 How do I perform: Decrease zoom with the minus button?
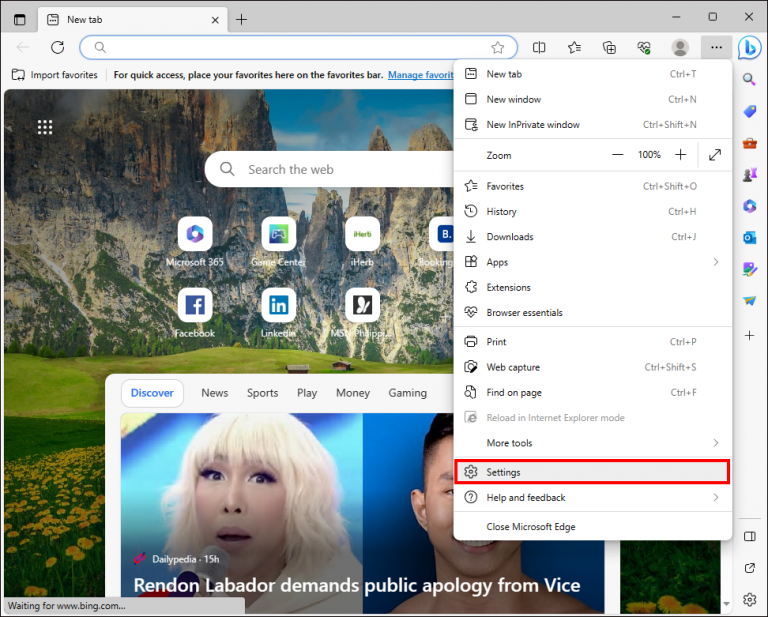618,155
